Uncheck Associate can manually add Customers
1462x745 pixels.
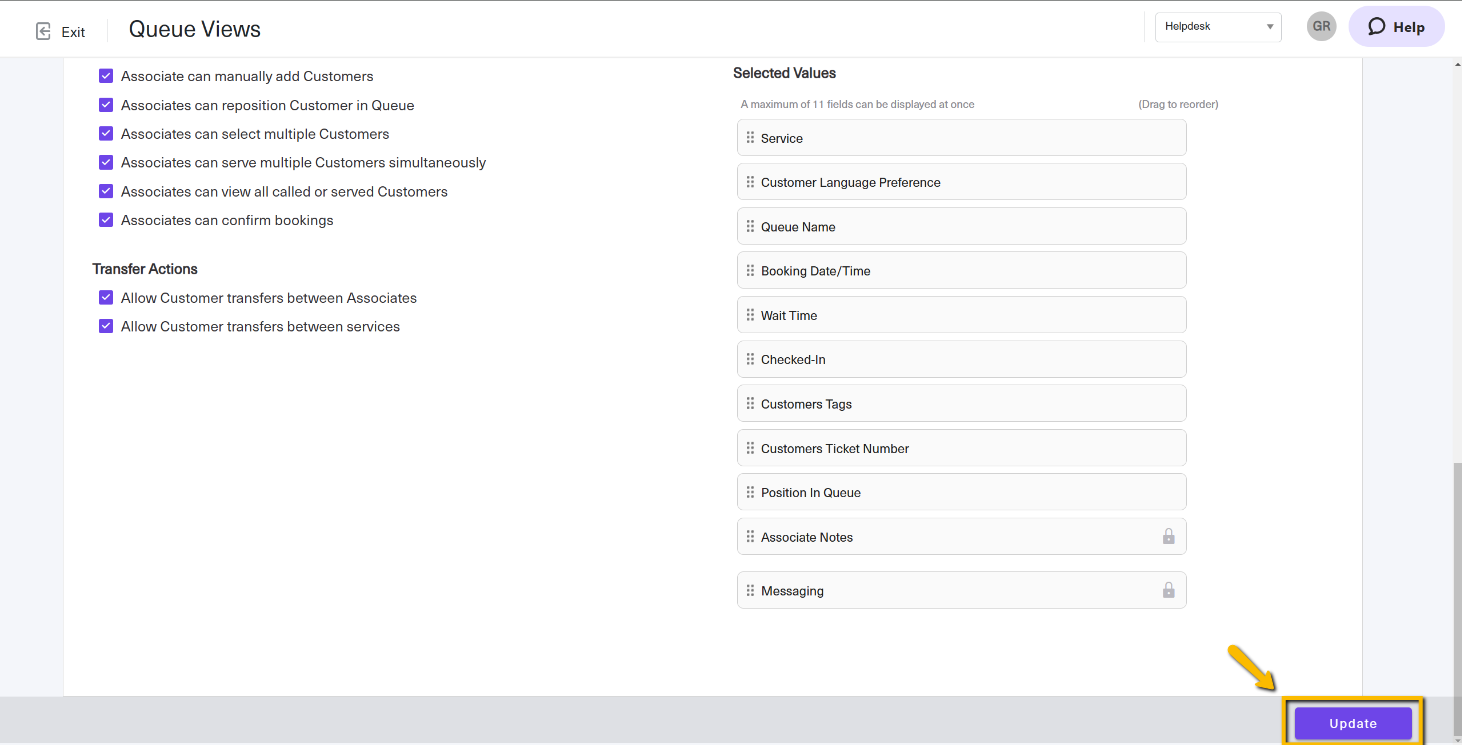(x=106, y=76)
